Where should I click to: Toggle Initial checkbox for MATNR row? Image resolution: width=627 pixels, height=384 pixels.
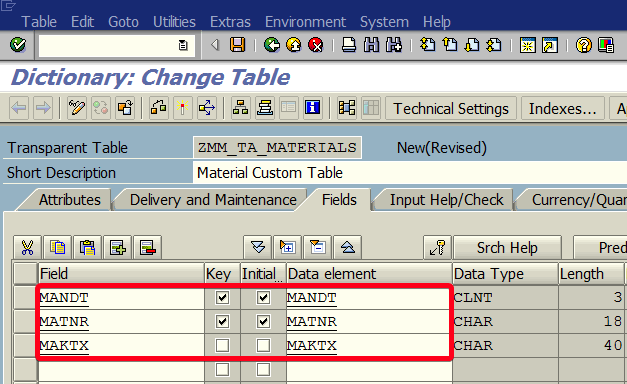(x=263, y=322)
